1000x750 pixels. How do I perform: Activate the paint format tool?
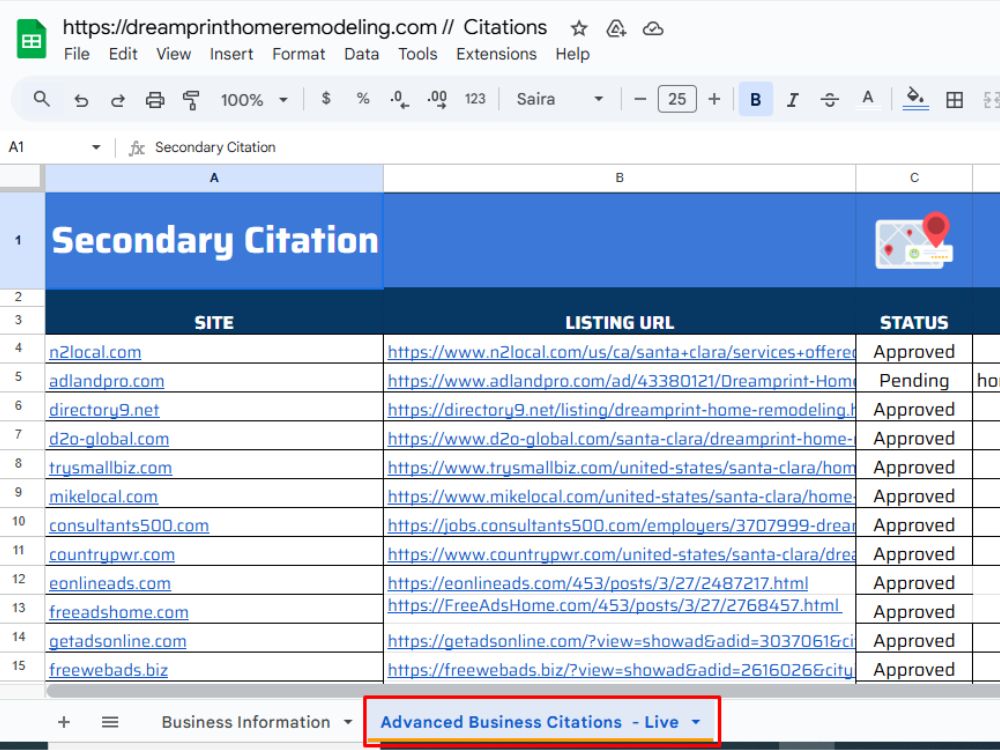tap(191, 99)
